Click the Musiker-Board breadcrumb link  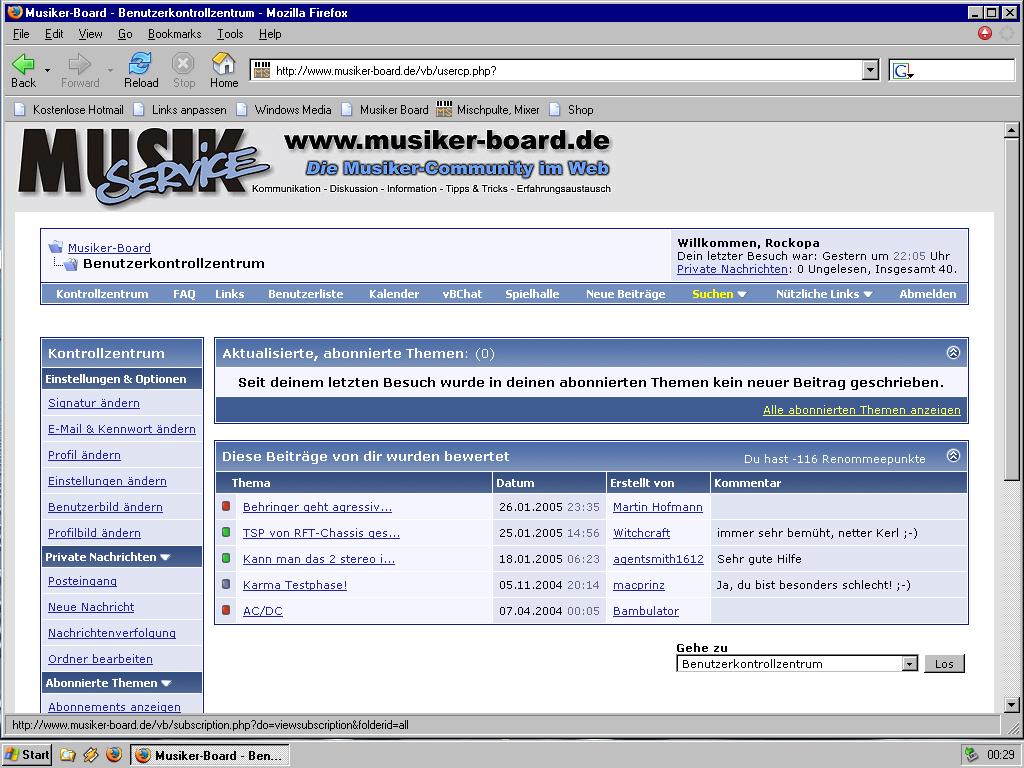coord(109,248)
